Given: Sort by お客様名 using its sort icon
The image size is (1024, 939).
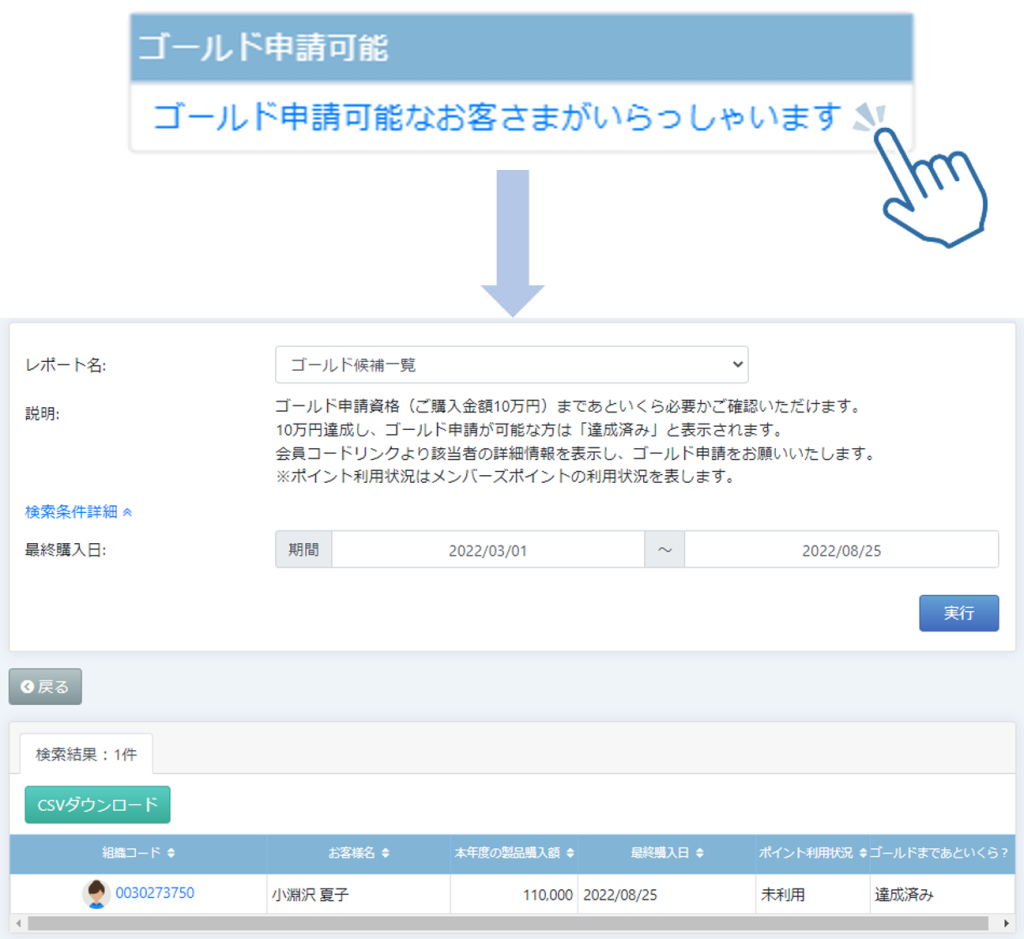Looking at the screenshot, I should 385,853.
